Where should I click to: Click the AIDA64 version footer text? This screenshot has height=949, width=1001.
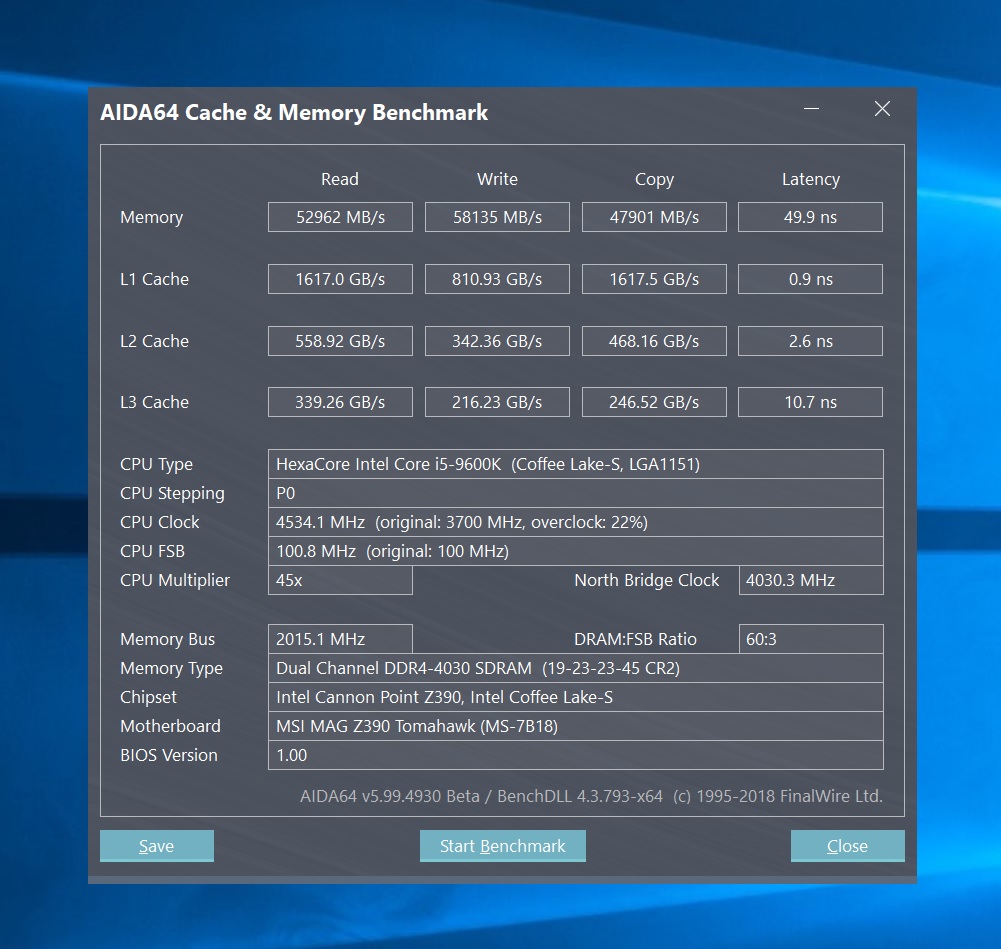[591, 796]
